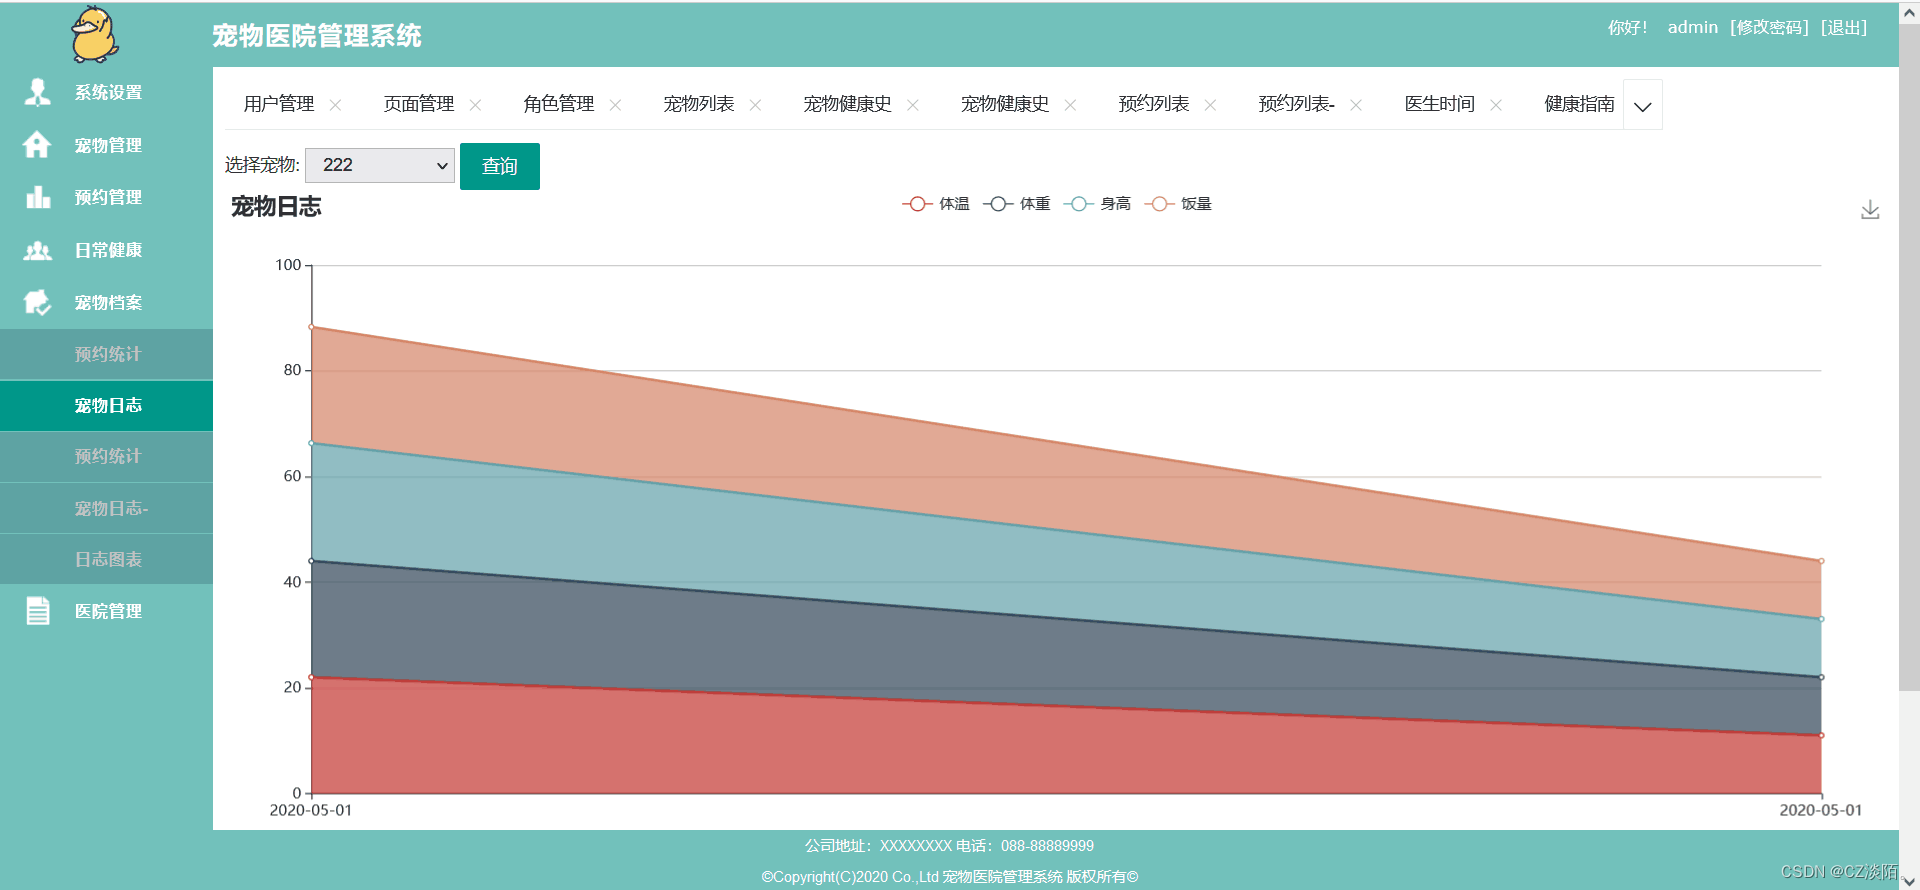
Task: Close the 页面管理 tab
Action: coord(475,105)
